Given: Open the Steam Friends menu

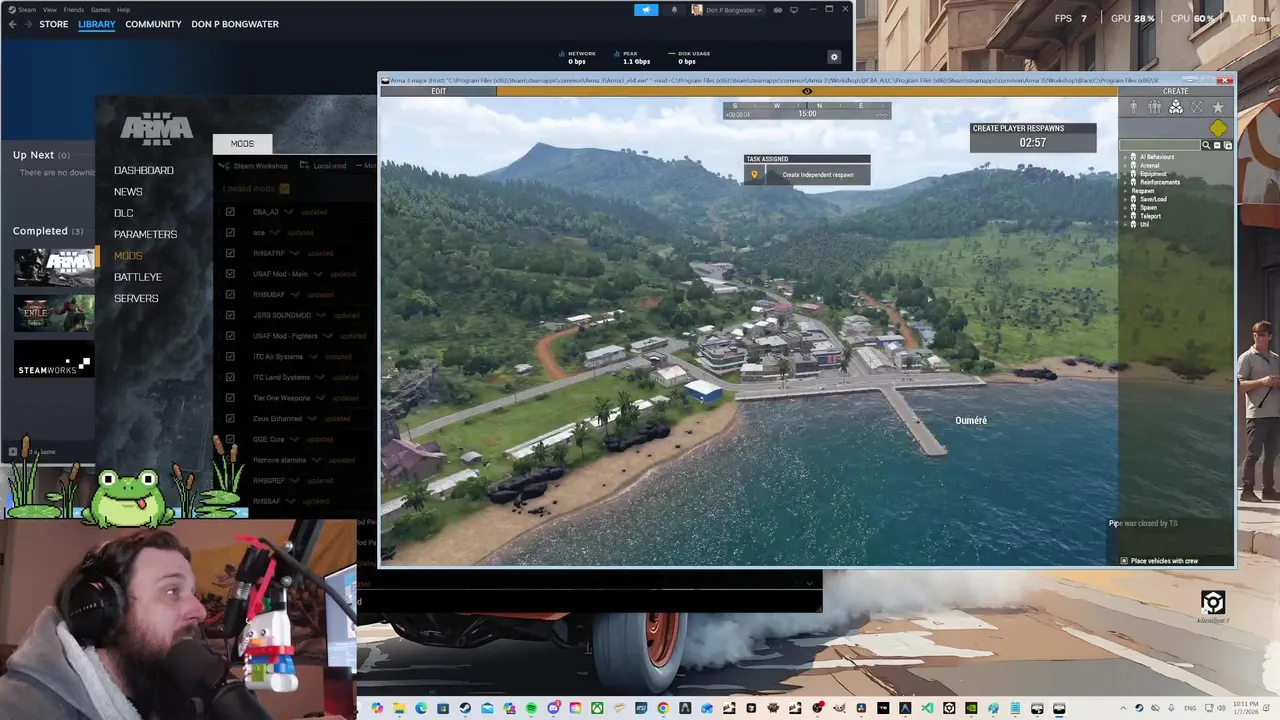Looking at the screenshot, I should pos(74,10).
